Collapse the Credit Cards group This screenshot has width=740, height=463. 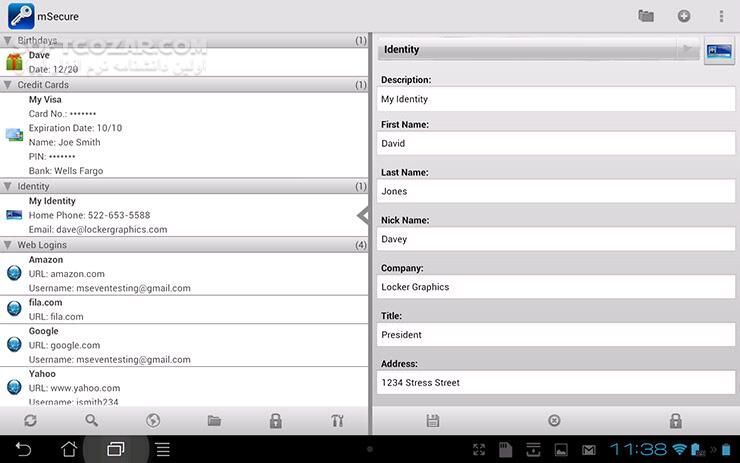(x=8, y=86)
